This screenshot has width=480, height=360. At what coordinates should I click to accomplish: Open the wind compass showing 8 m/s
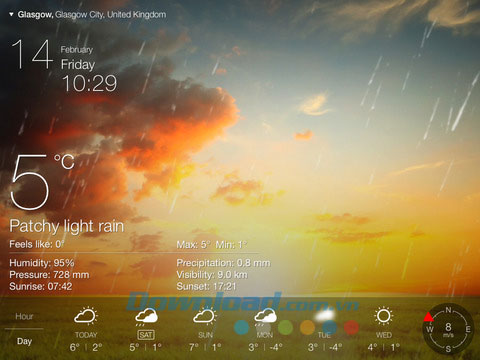coord(448,329)
